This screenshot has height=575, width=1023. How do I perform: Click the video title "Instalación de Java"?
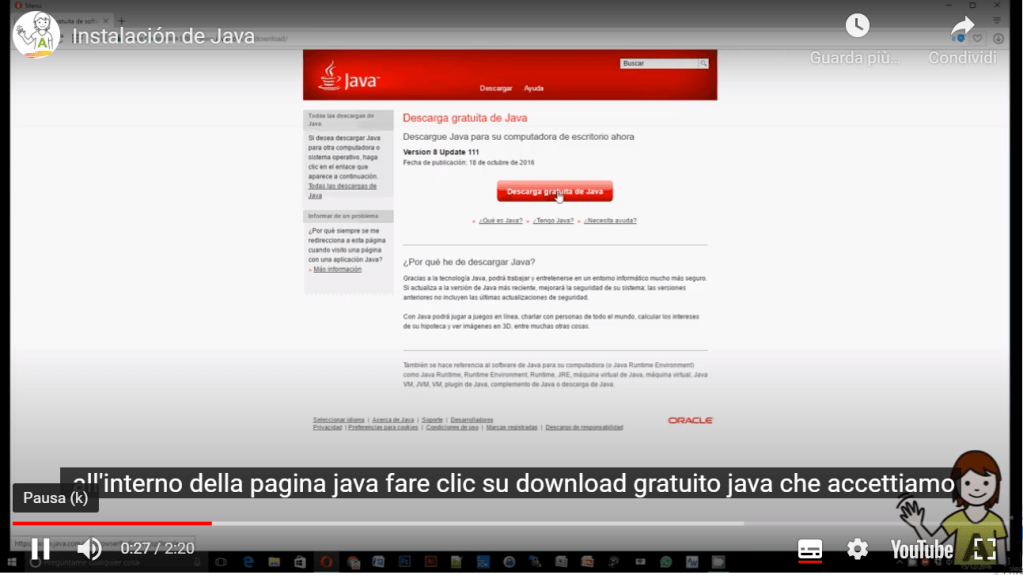pos(163,36)
